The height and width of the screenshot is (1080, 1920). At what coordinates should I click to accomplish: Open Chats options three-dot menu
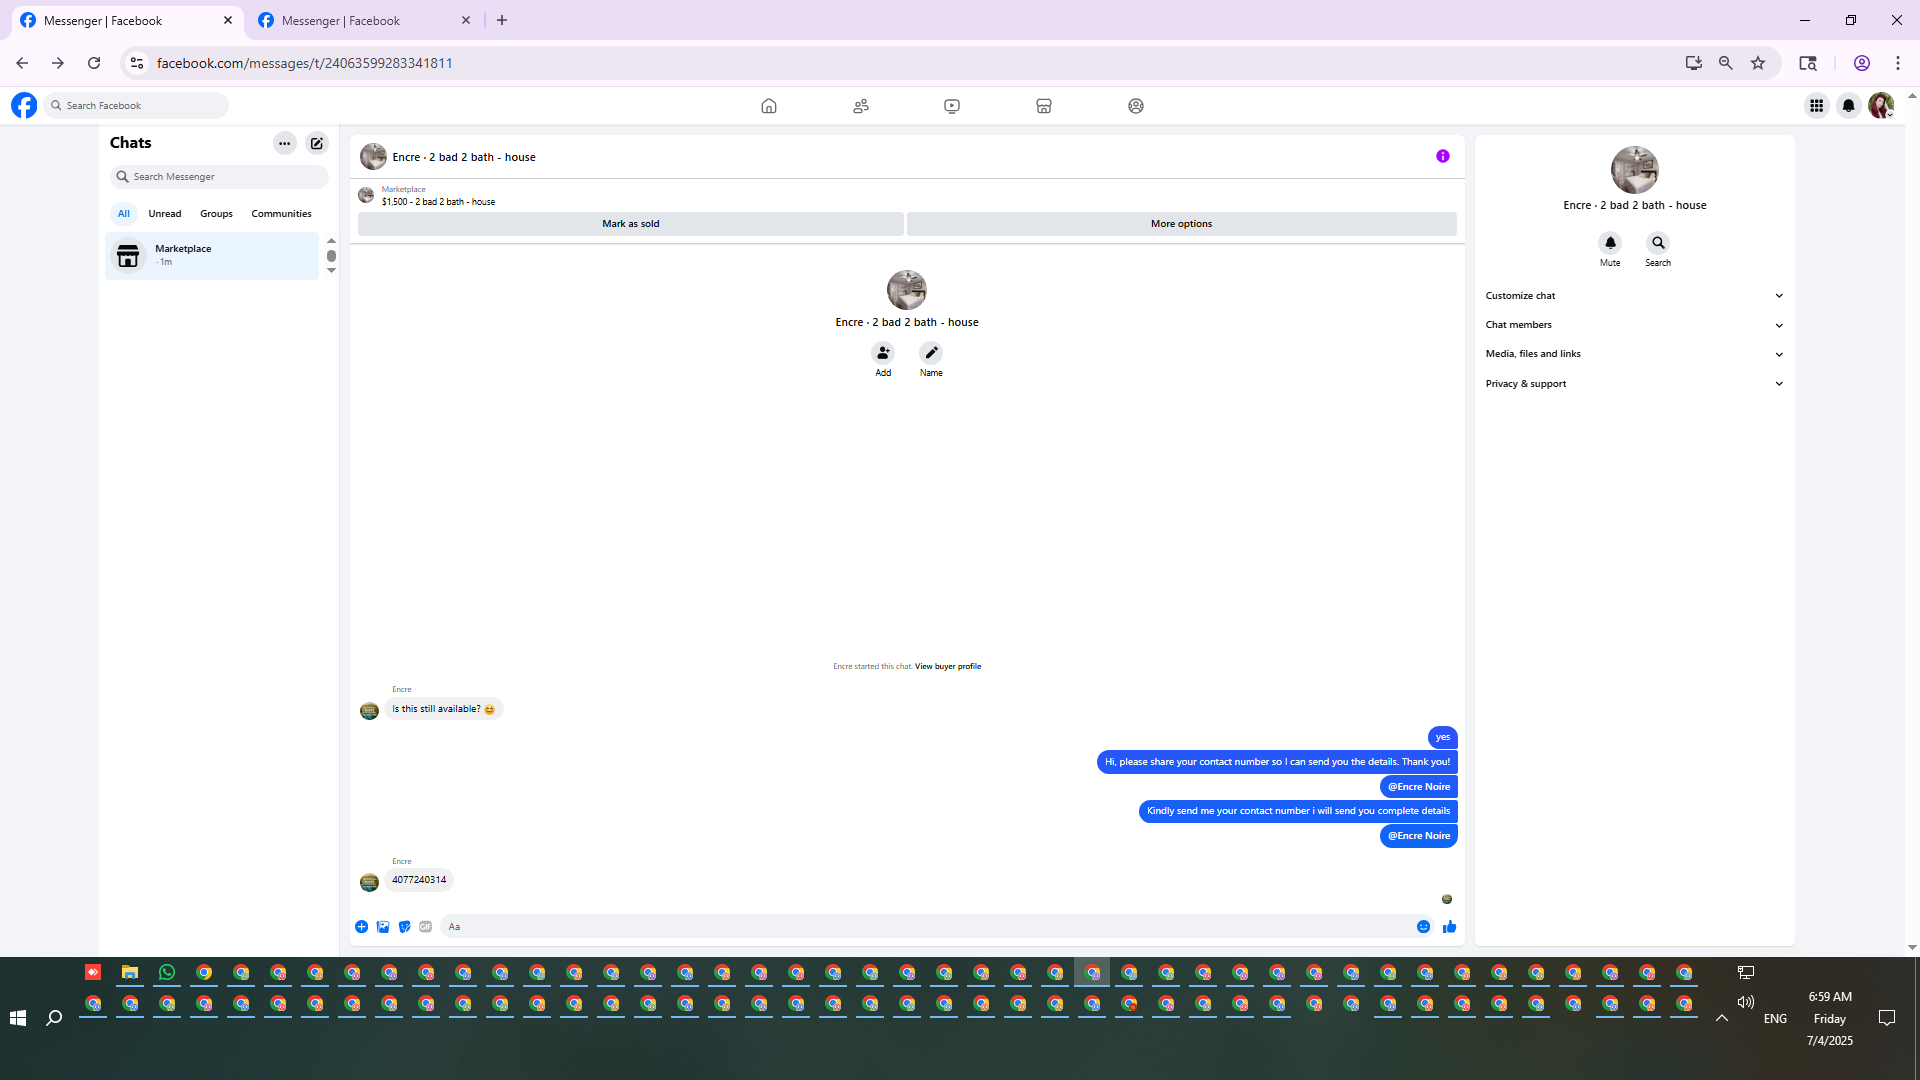[285, 143]
